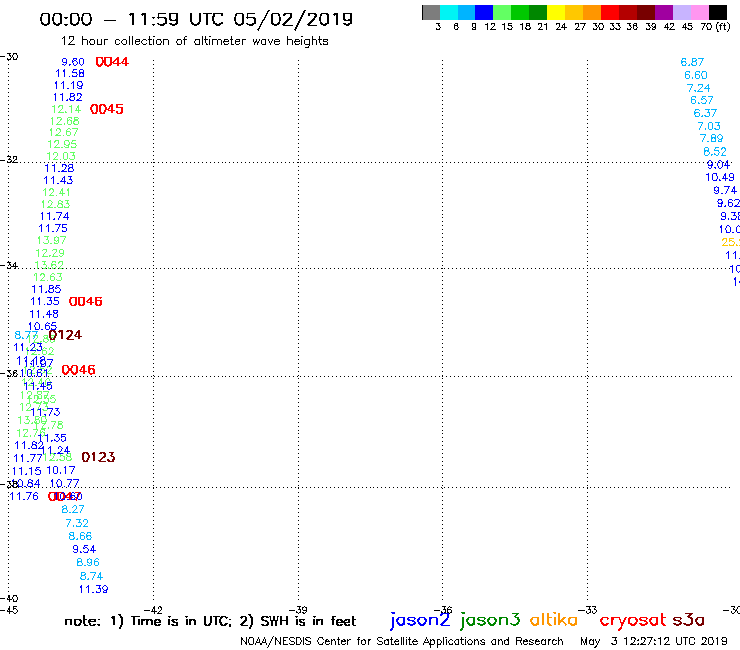Click the blue value 9.54
The image size is (740, 650).
[84, 549]
